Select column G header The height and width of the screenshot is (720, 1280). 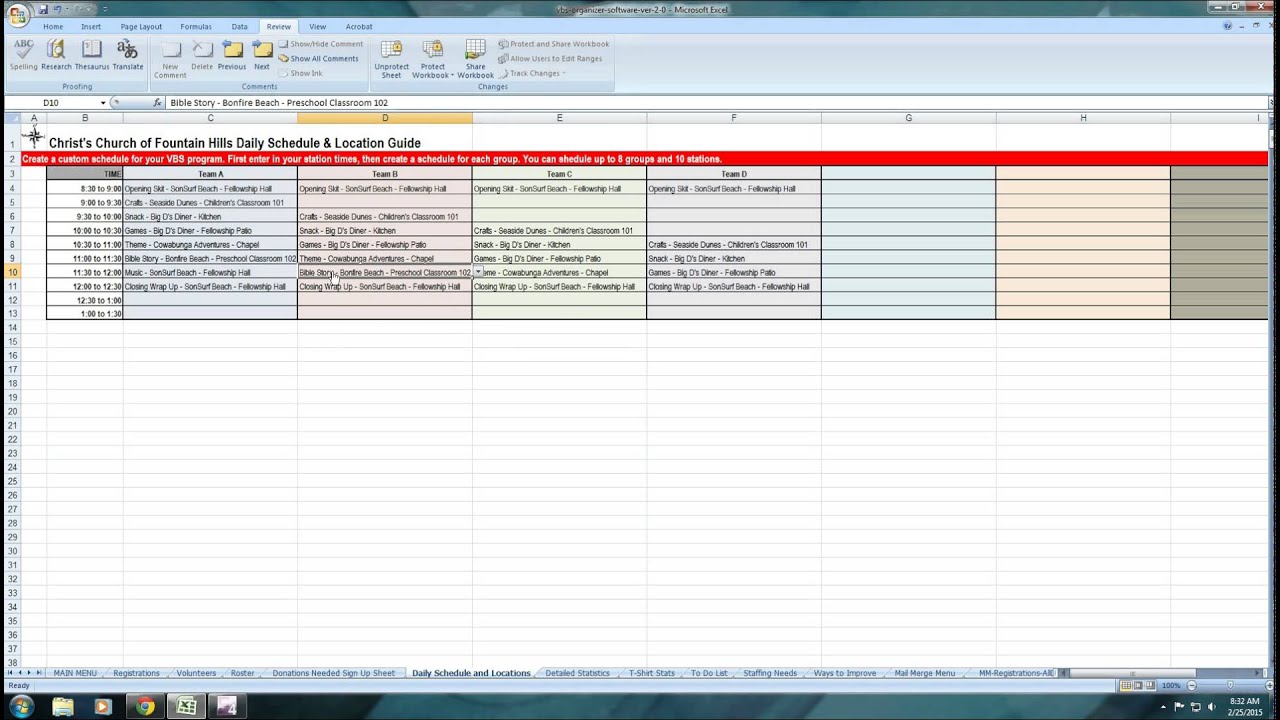coord(908,118)
